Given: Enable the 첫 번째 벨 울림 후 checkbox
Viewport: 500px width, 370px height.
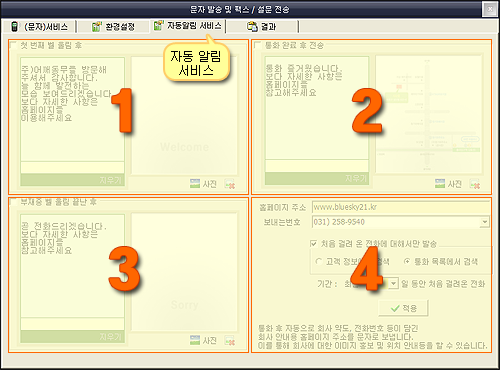Looking at the screenshot, I should [14, 45].
